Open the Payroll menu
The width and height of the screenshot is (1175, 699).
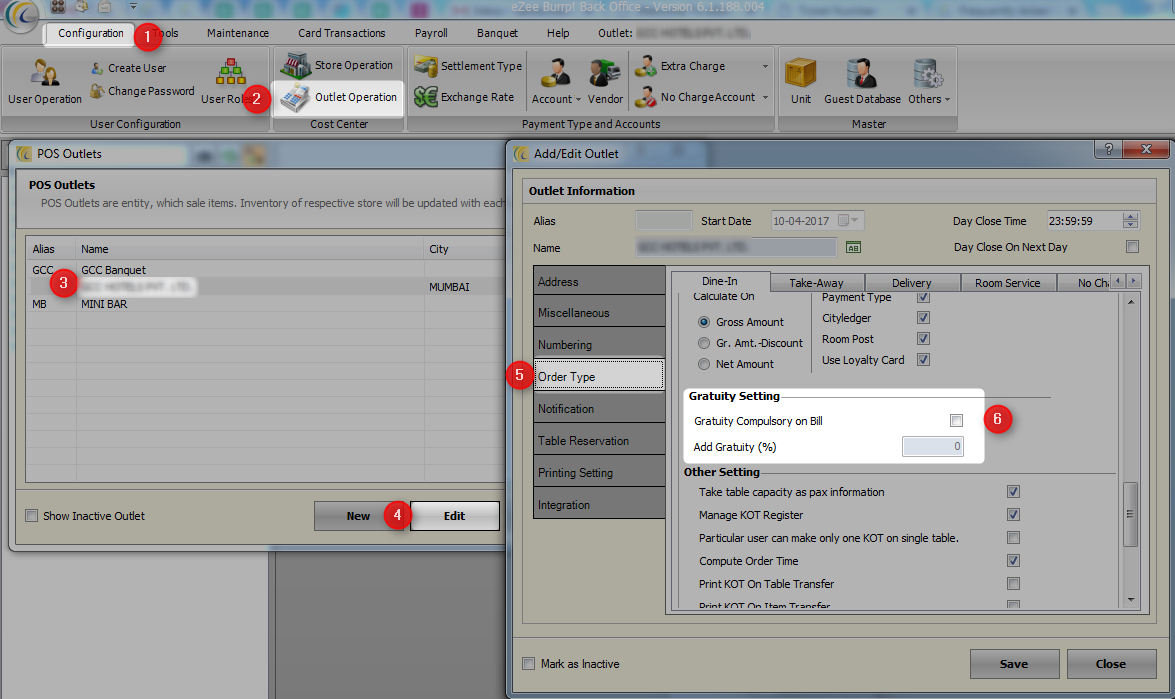point(431,33)
